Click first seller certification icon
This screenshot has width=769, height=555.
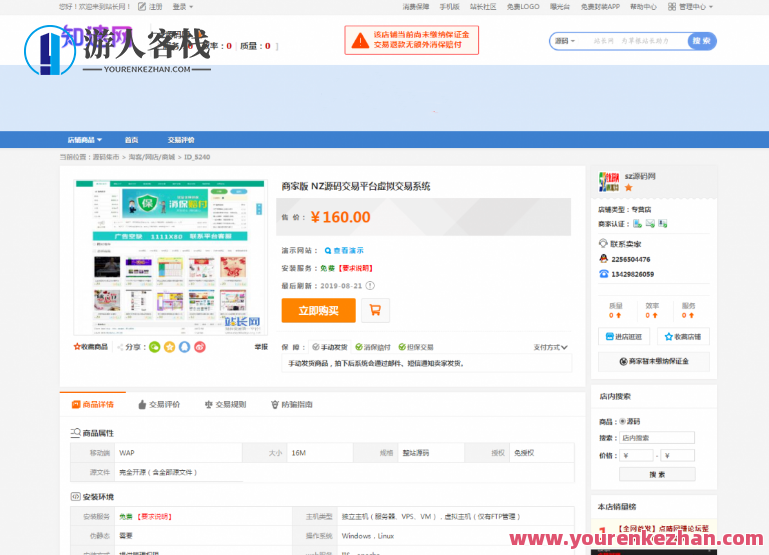pyautogui.click(x=637, y=224)
